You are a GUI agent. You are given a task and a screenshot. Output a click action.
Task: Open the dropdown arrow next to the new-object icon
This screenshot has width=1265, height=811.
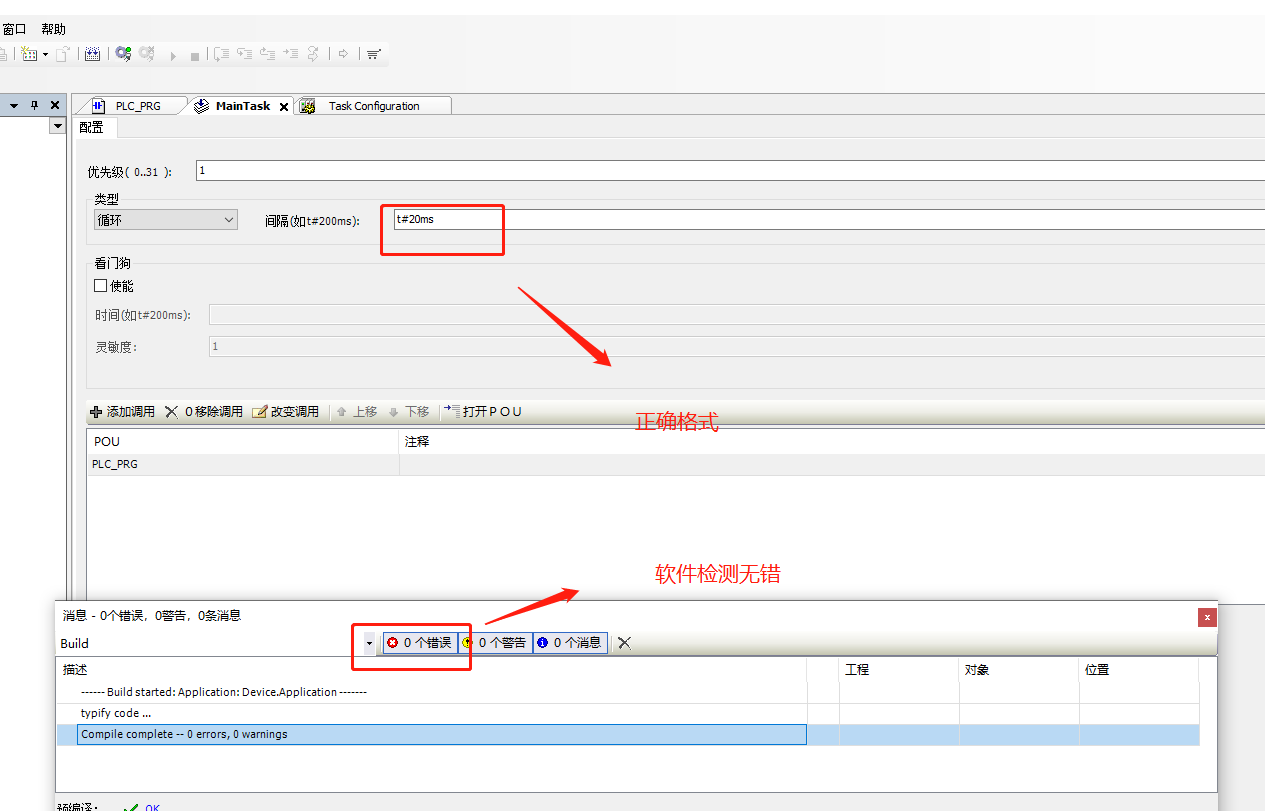45,55
